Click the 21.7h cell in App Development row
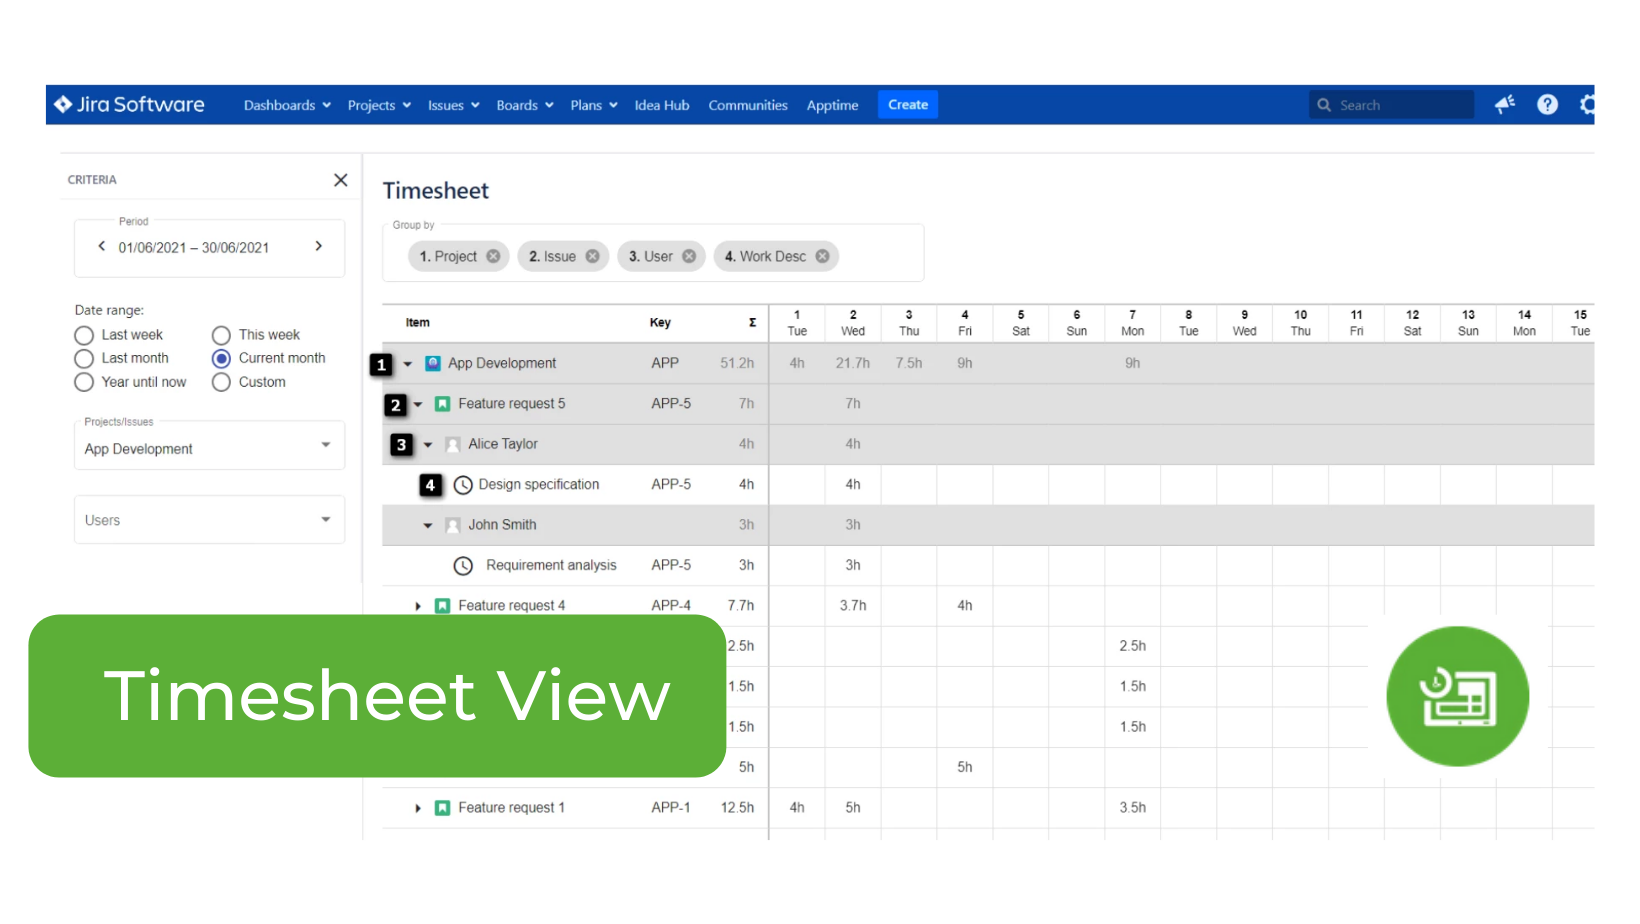1640x924 pixels. (x=853, y=363)
